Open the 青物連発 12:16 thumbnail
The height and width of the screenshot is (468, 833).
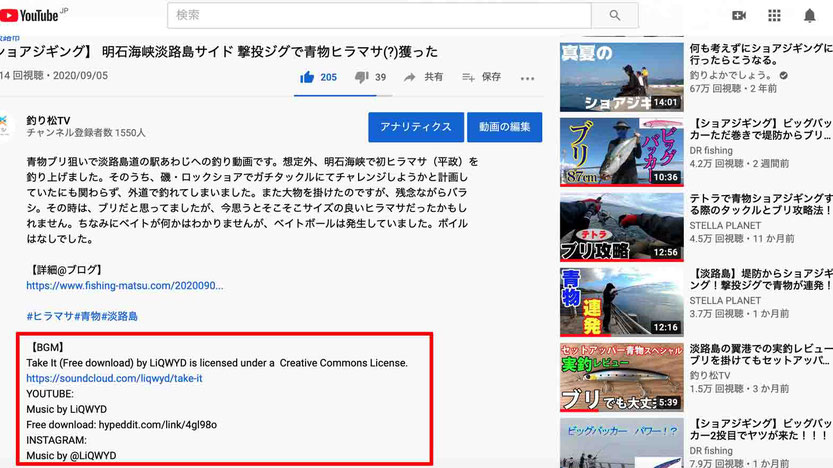622,302
